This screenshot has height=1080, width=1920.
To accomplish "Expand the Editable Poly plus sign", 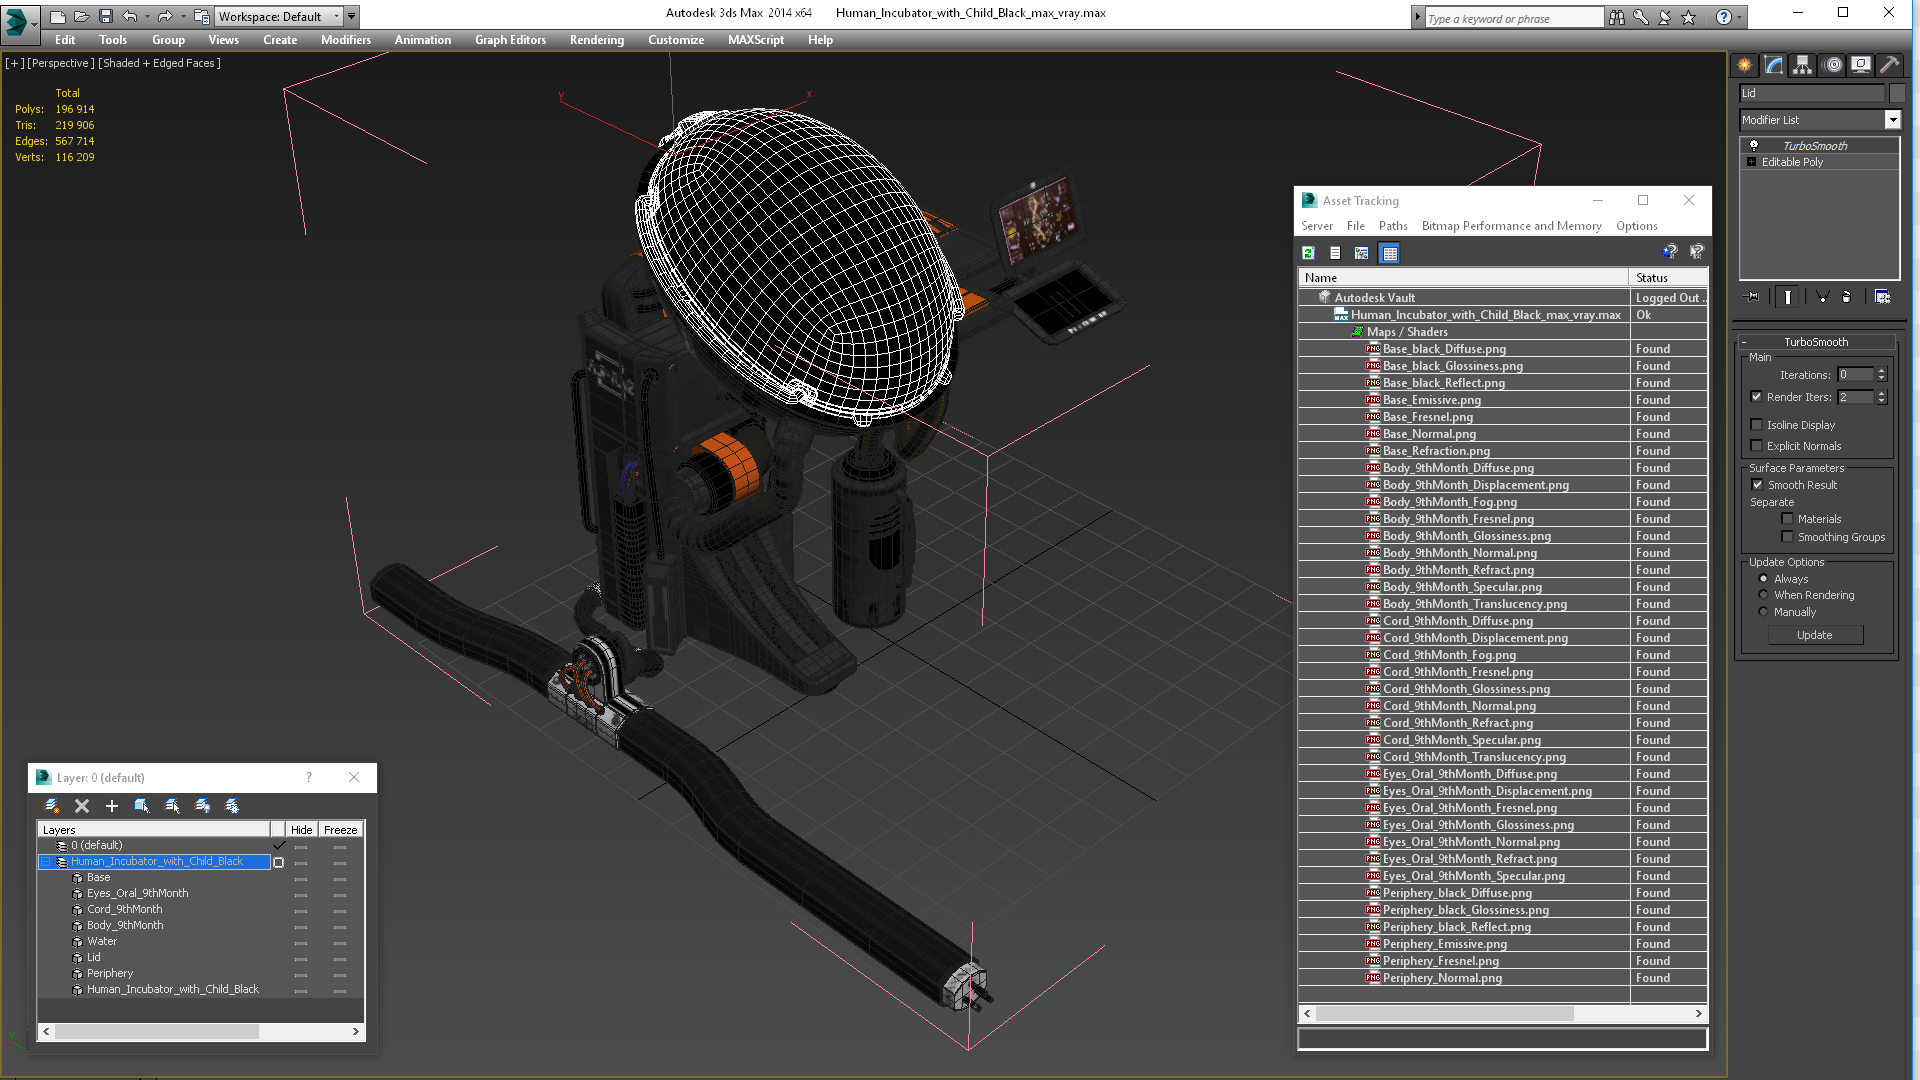I will pos(1751,162).
